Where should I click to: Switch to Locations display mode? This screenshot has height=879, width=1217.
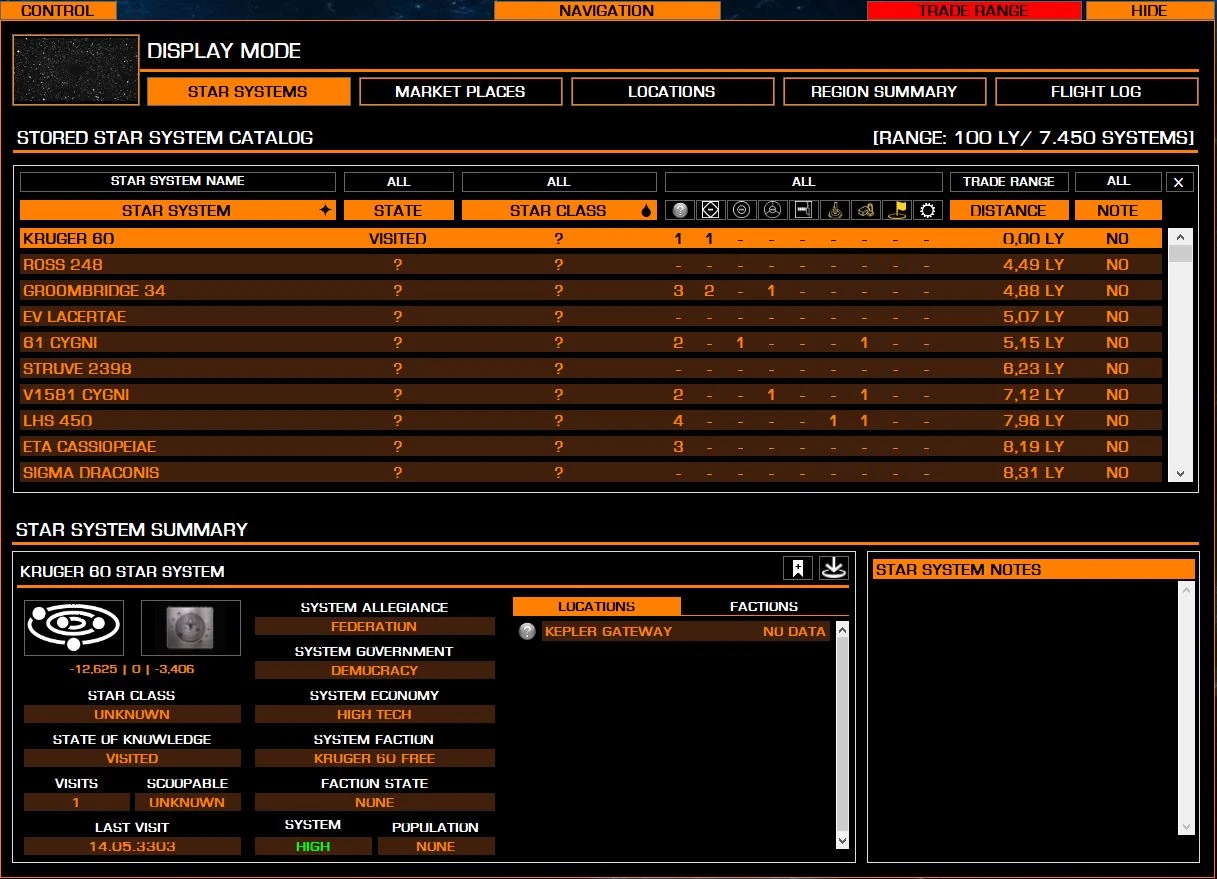click(672, 91)
